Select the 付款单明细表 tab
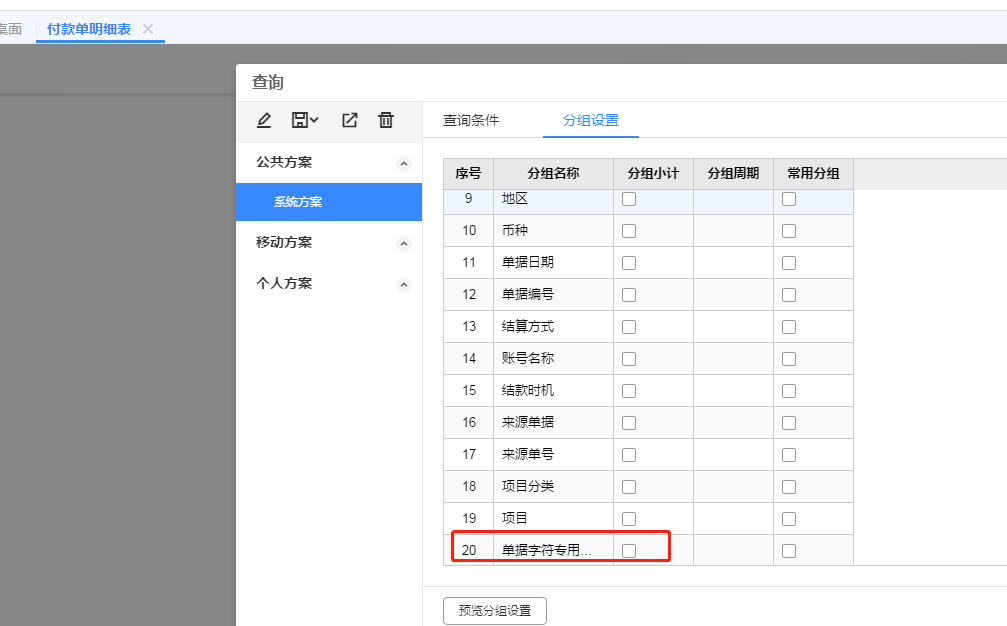The image size is (1007, 626). (89, 29)
